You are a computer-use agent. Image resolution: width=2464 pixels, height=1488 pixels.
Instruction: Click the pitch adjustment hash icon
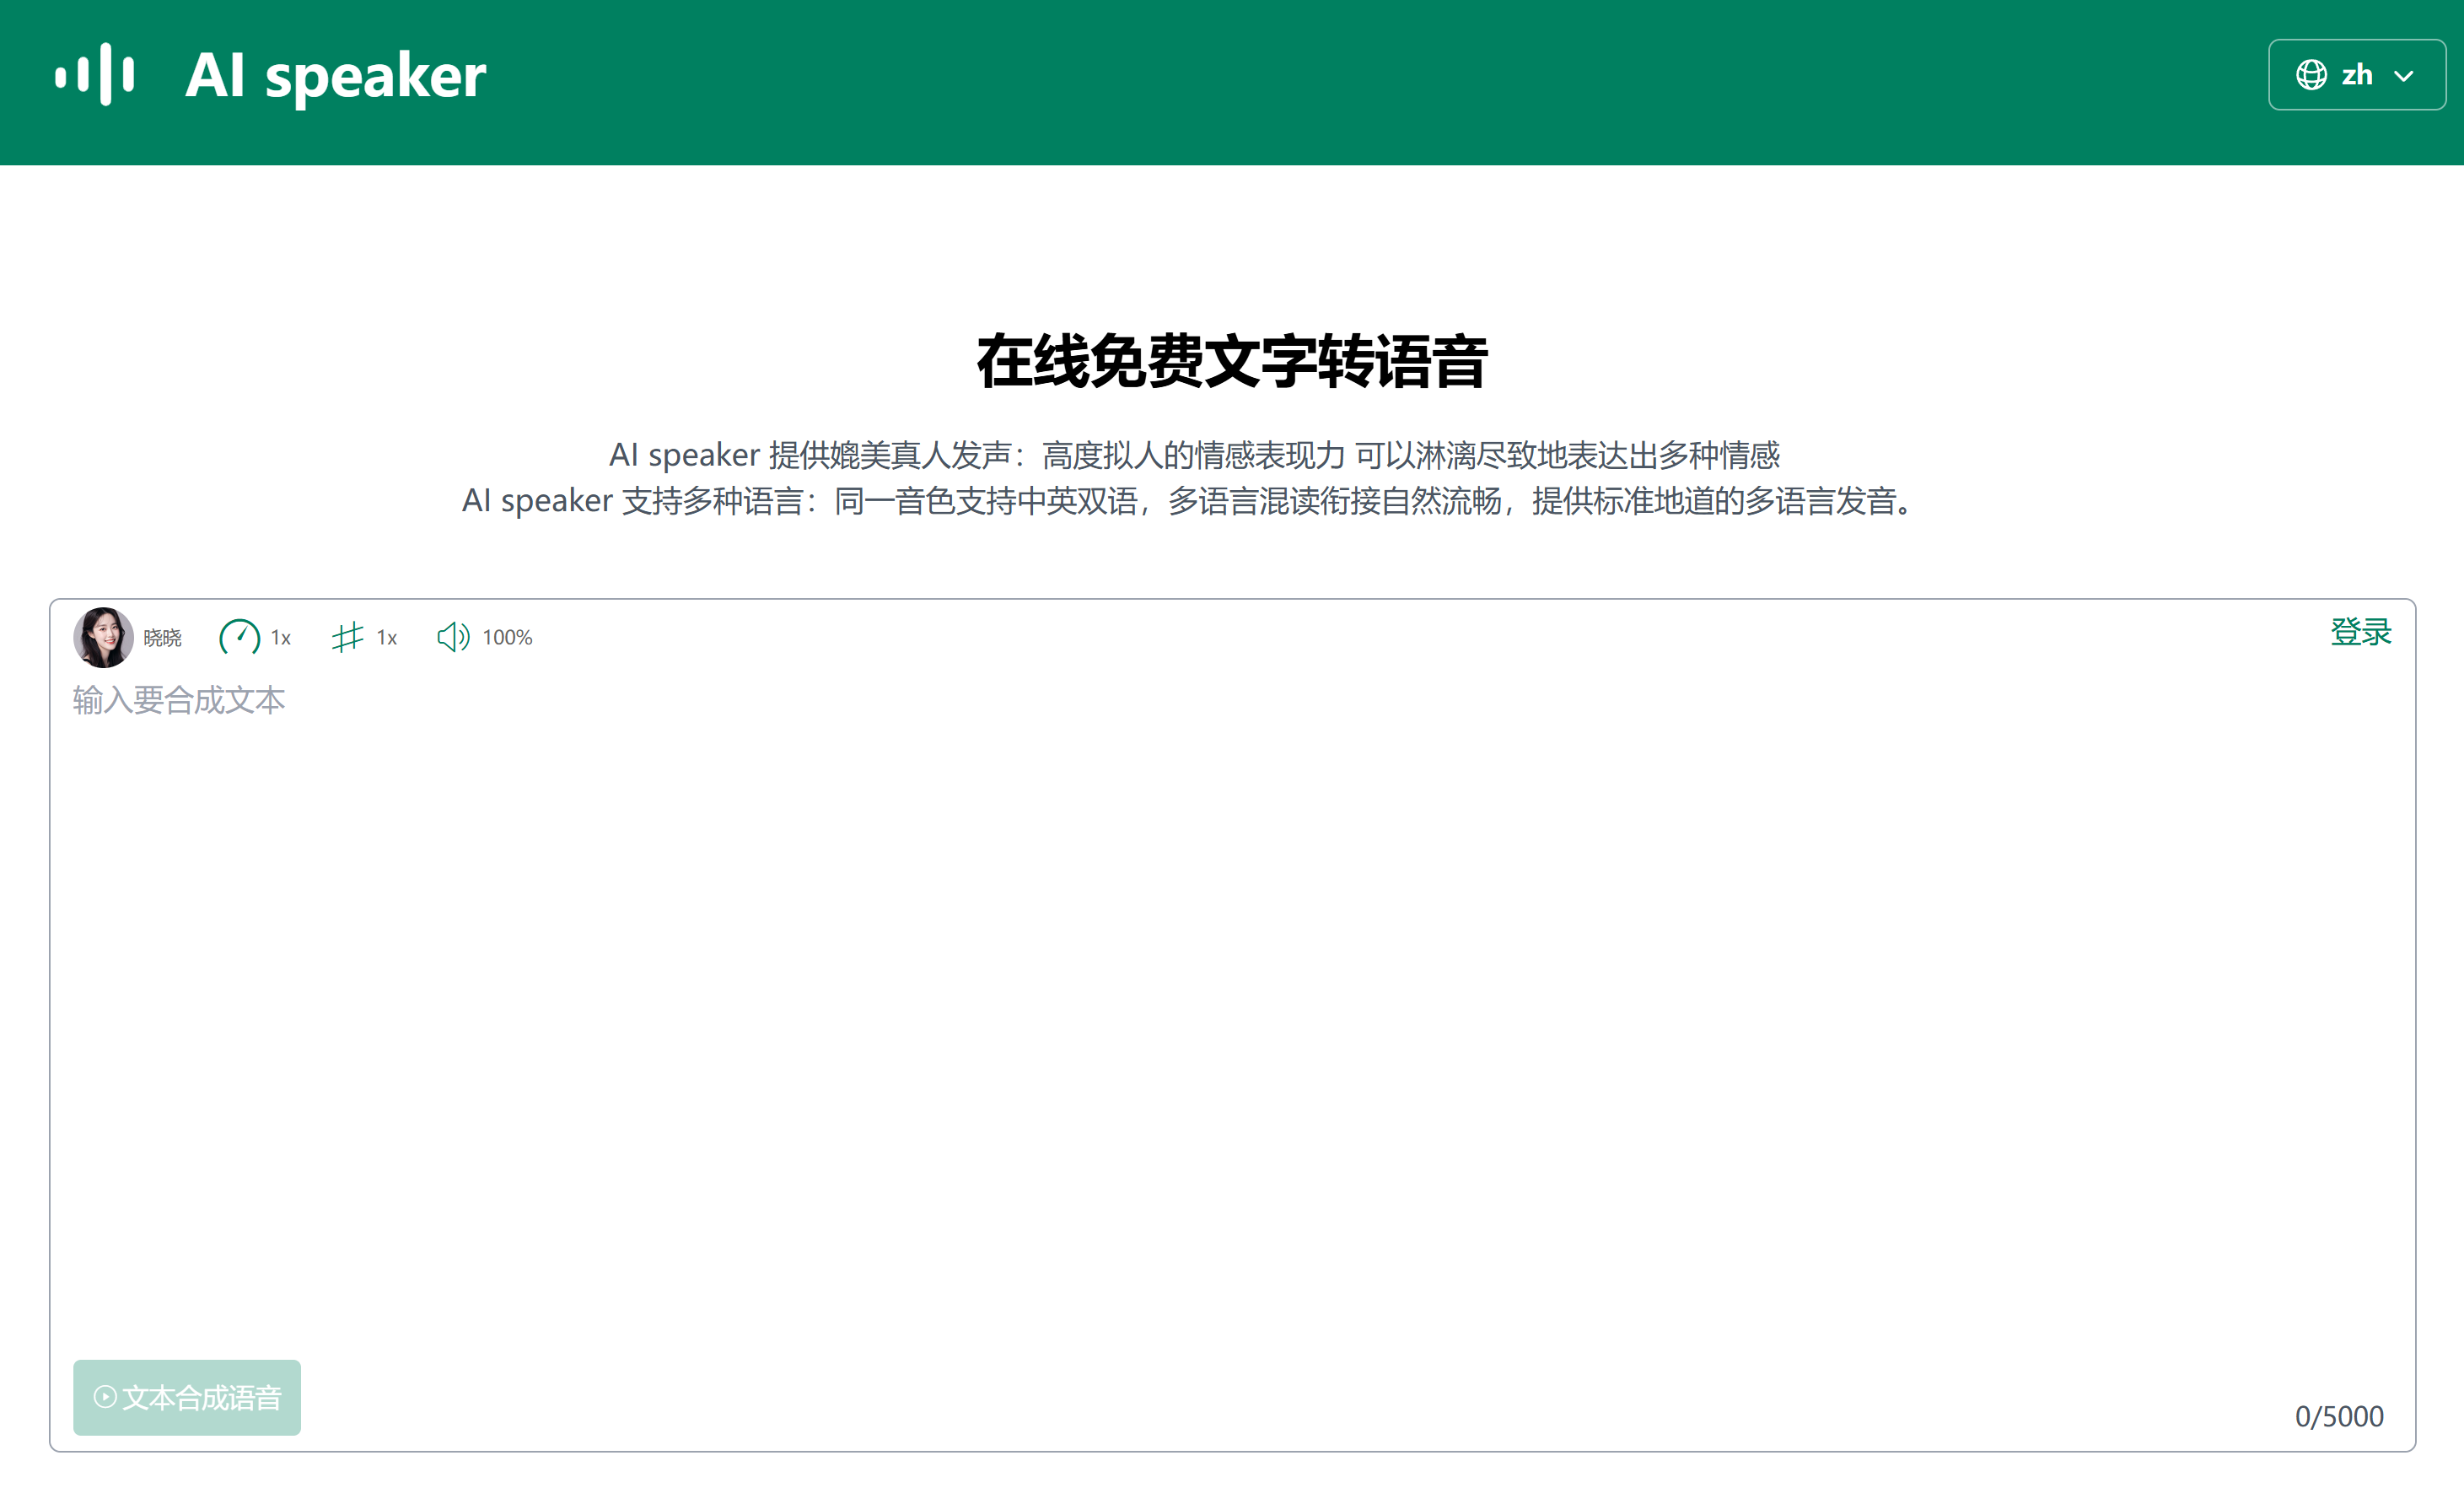(x=347, y=637)
